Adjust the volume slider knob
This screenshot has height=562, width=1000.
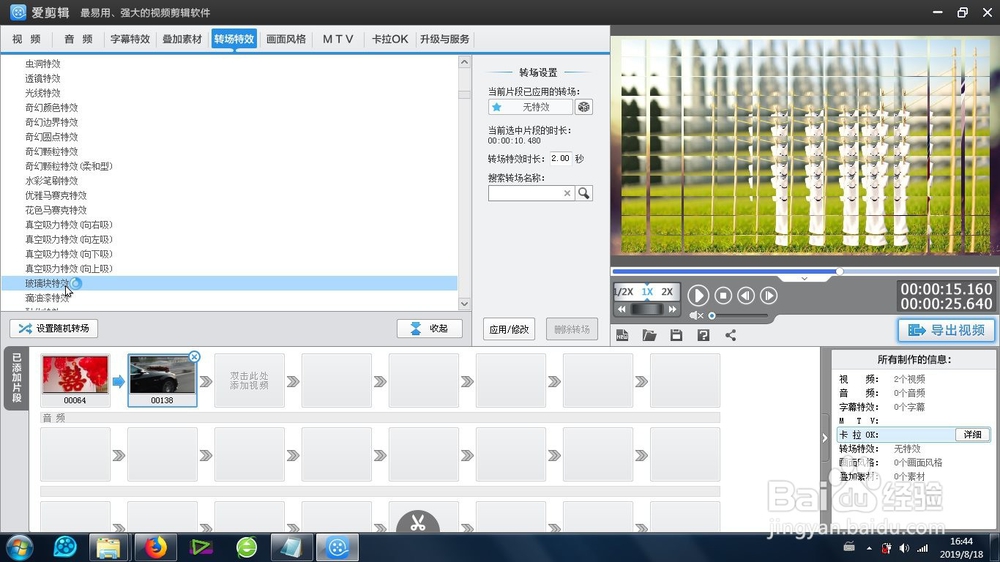[x=712, y=315]
